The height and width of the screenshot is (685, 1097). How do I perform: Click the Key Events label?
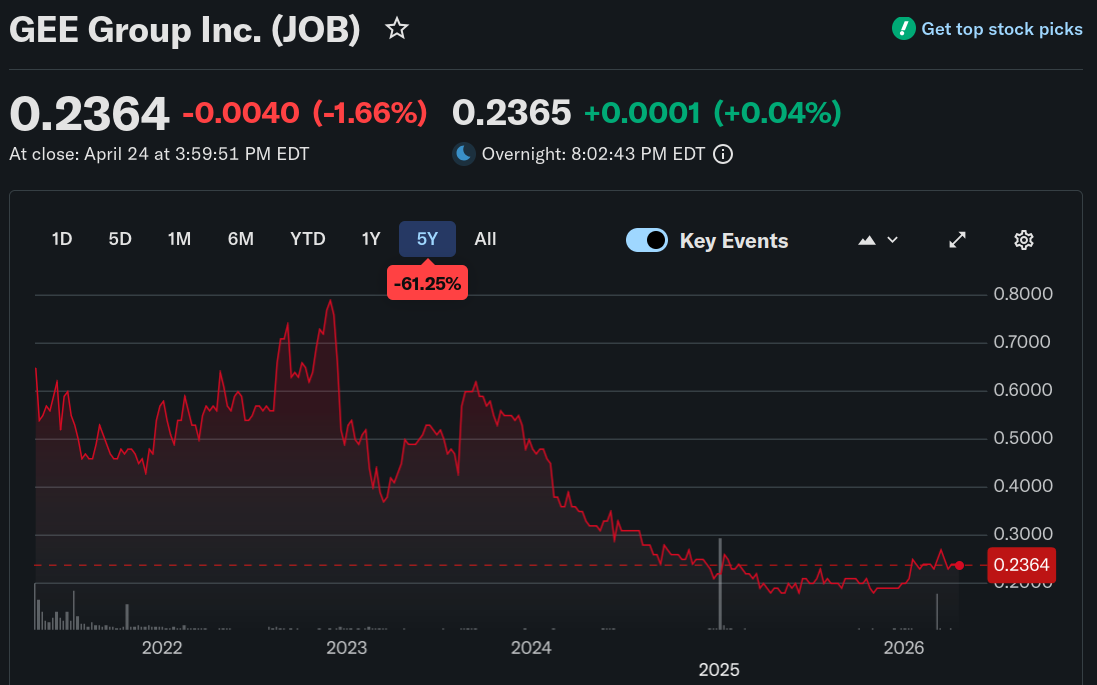[x=734, y=241]
